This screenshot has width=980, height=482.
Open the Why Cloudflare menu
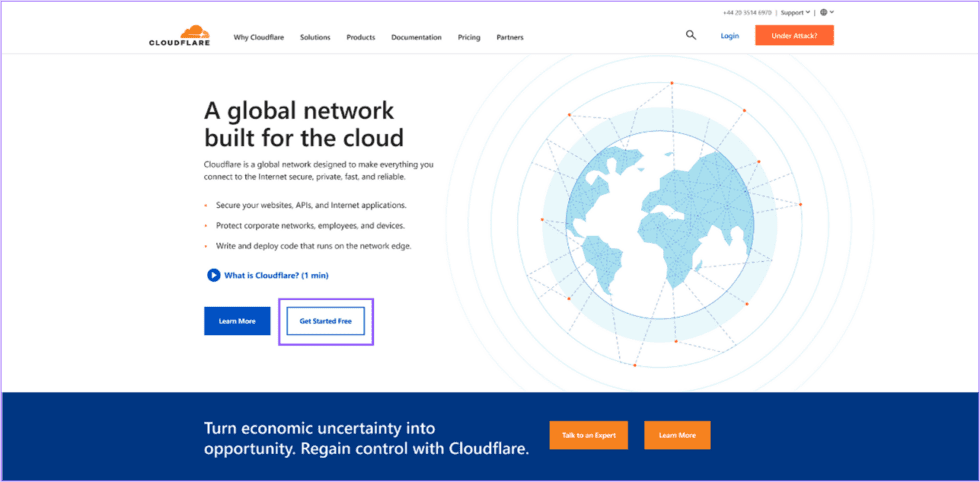coord(258,37)
